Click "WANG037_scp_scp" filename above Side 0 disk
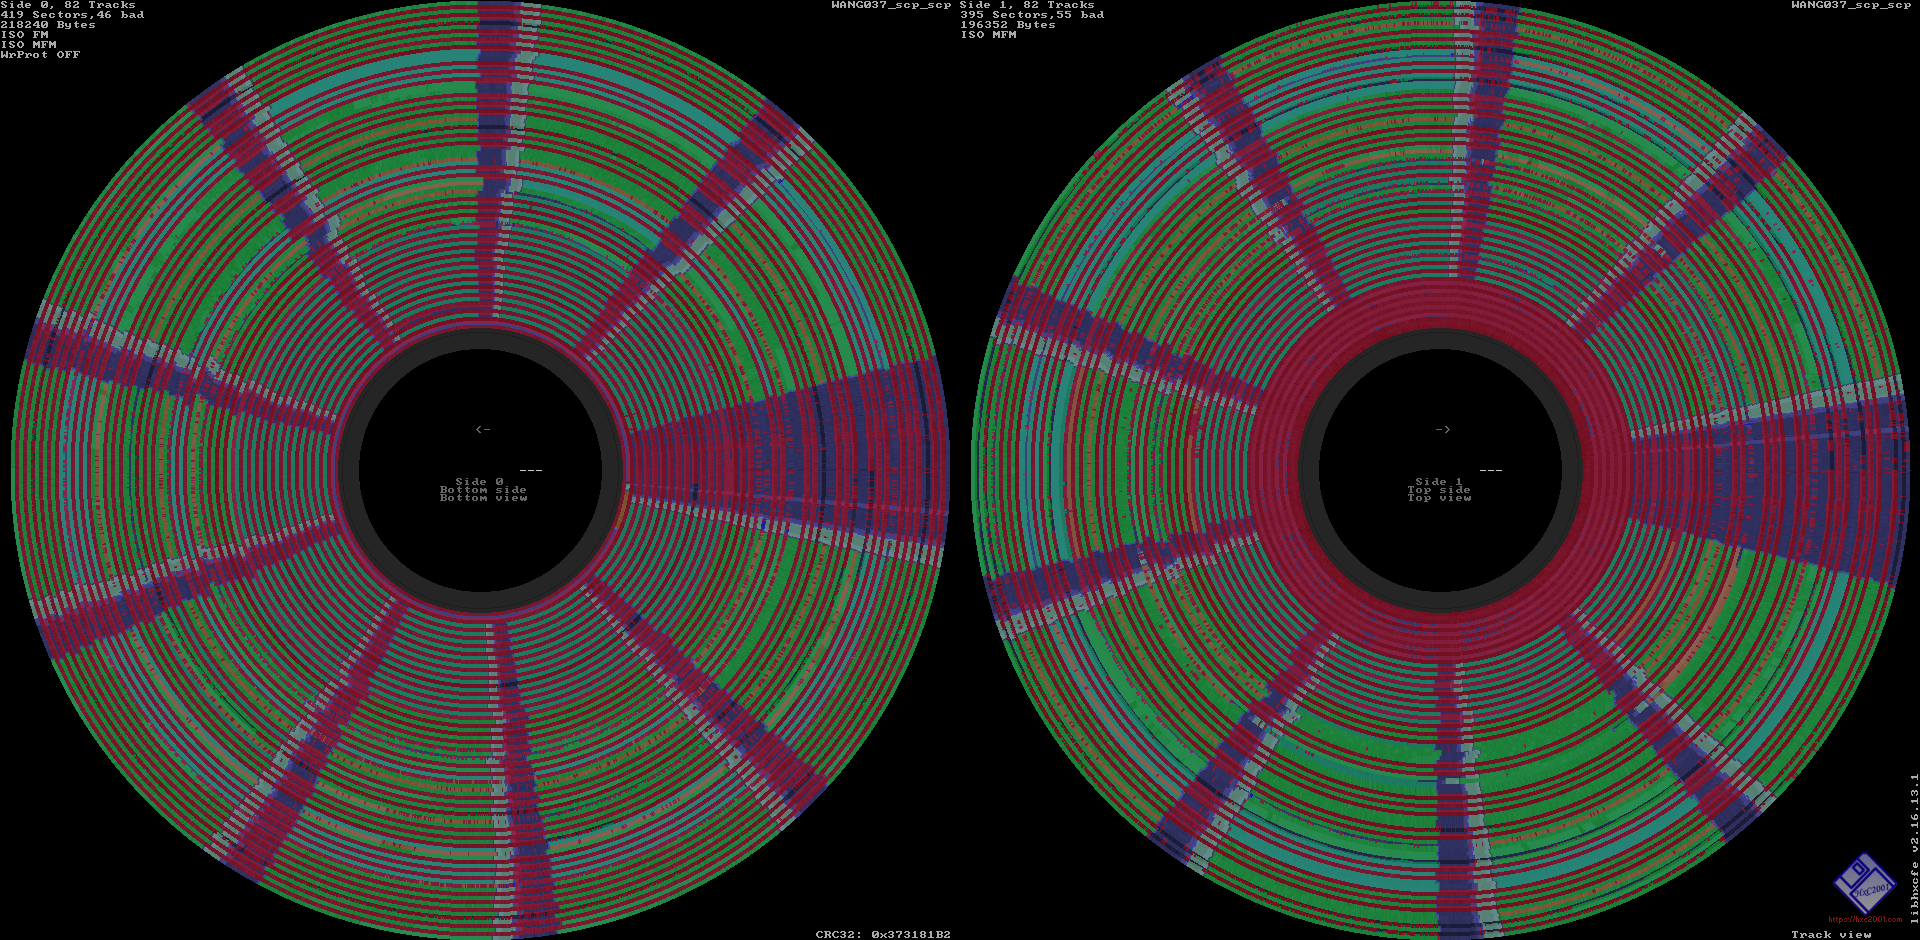Screen dimensions: 1920x940 [891, 5]
